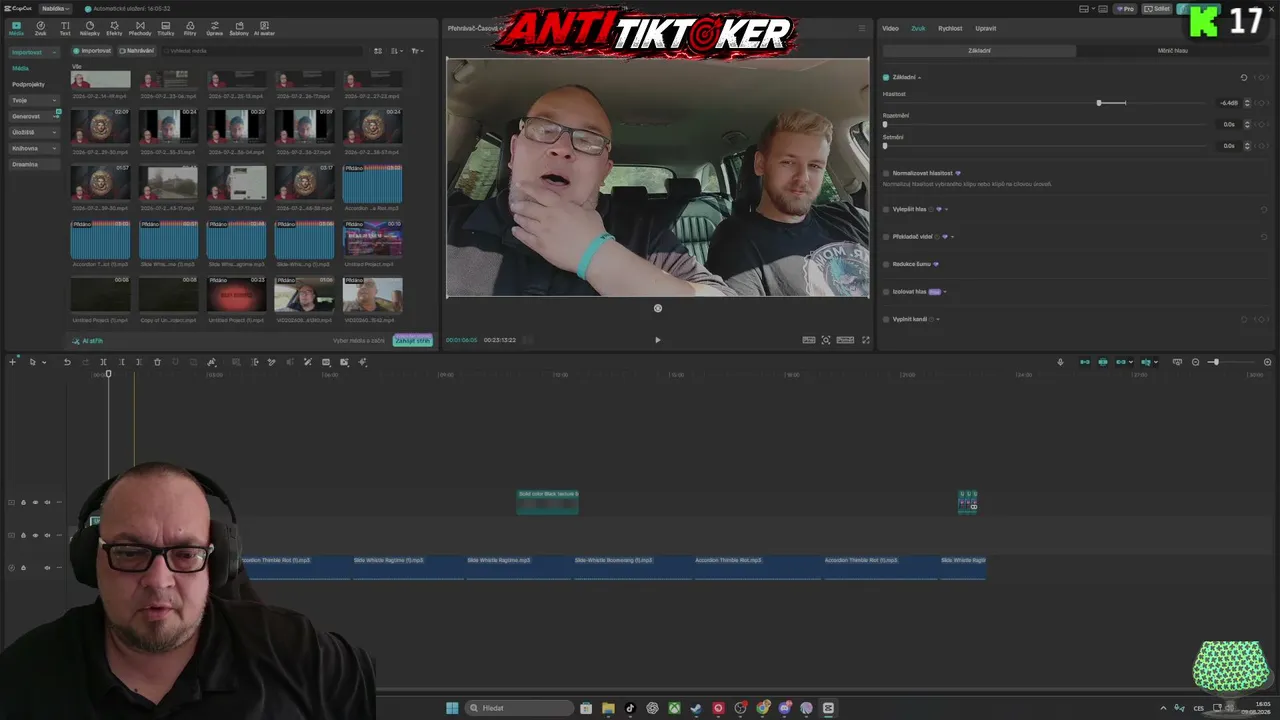Image resolution: width=1280 pixels, height=720 pixels.
Task: Expand the Generovat sidebar section
Action: point(35,116)
